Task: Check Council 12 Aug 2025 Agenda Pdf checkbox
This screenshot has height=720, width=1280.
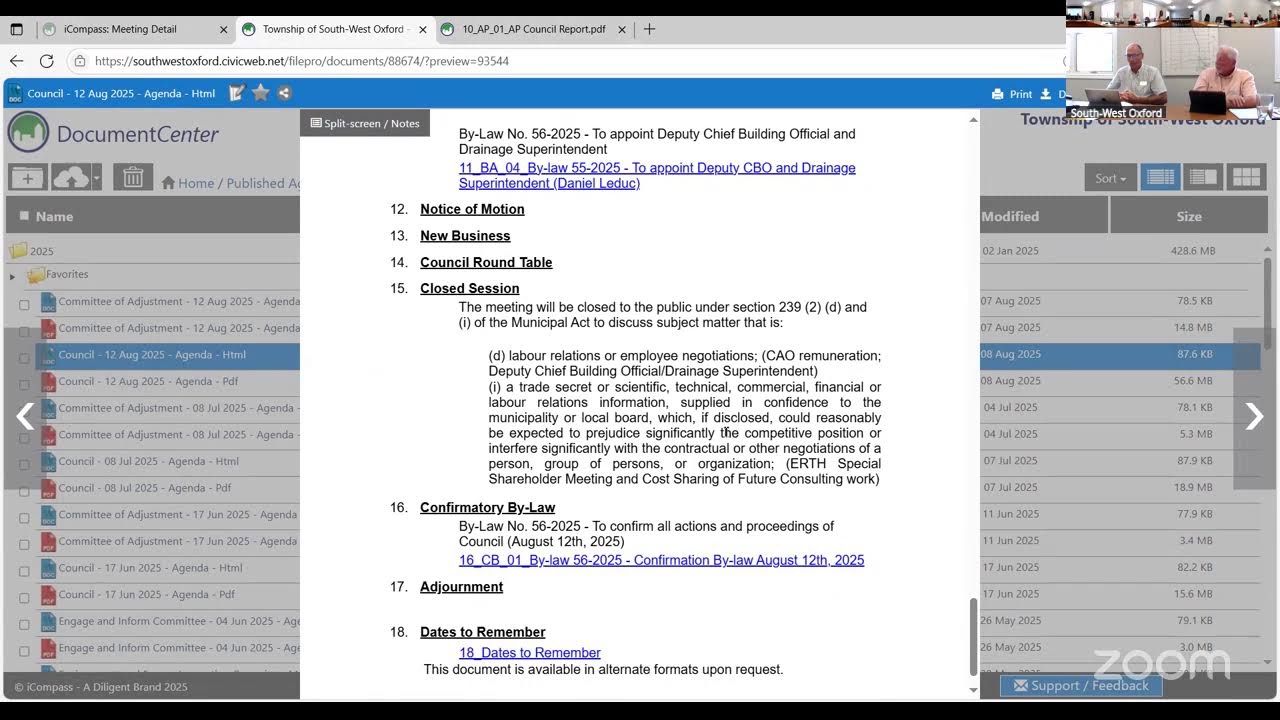Action: point(24,384)
